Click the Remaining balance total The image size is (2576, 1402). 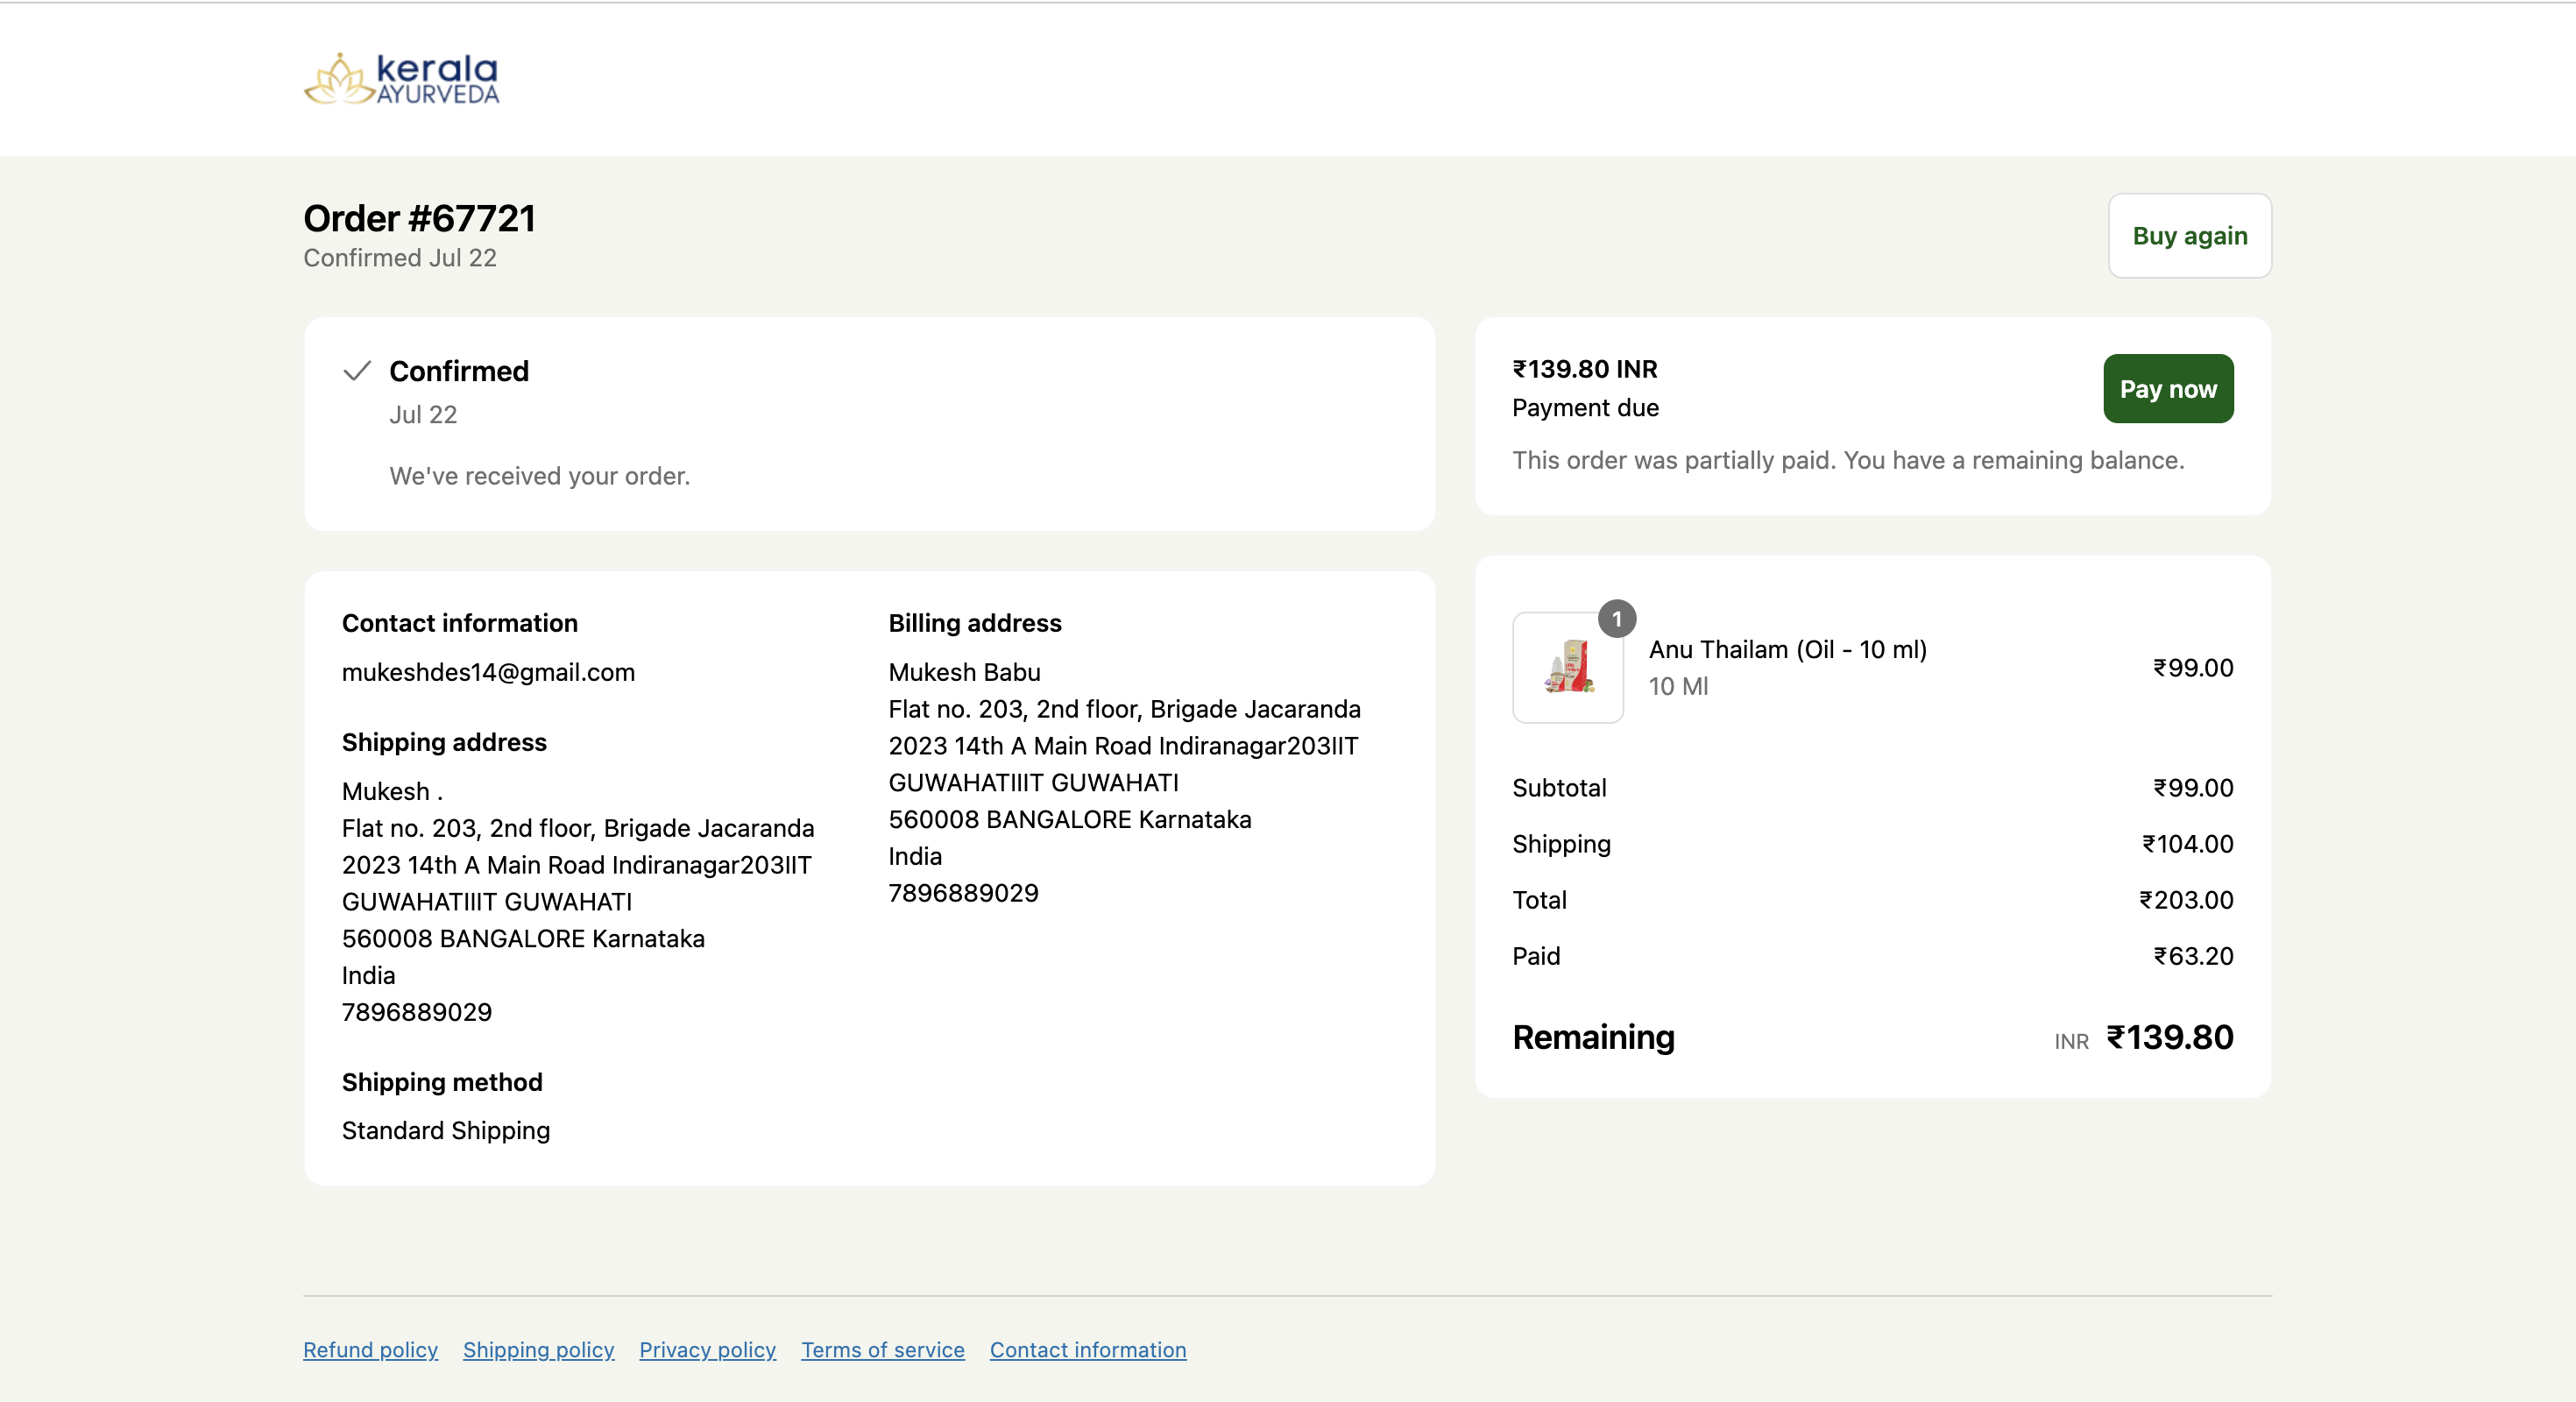(x=2169, y=1038)
